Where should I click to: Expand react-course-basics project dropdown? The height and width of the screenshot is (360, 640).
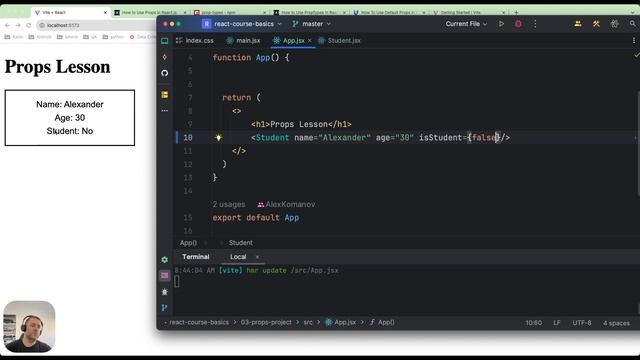[x=248, y=24]
